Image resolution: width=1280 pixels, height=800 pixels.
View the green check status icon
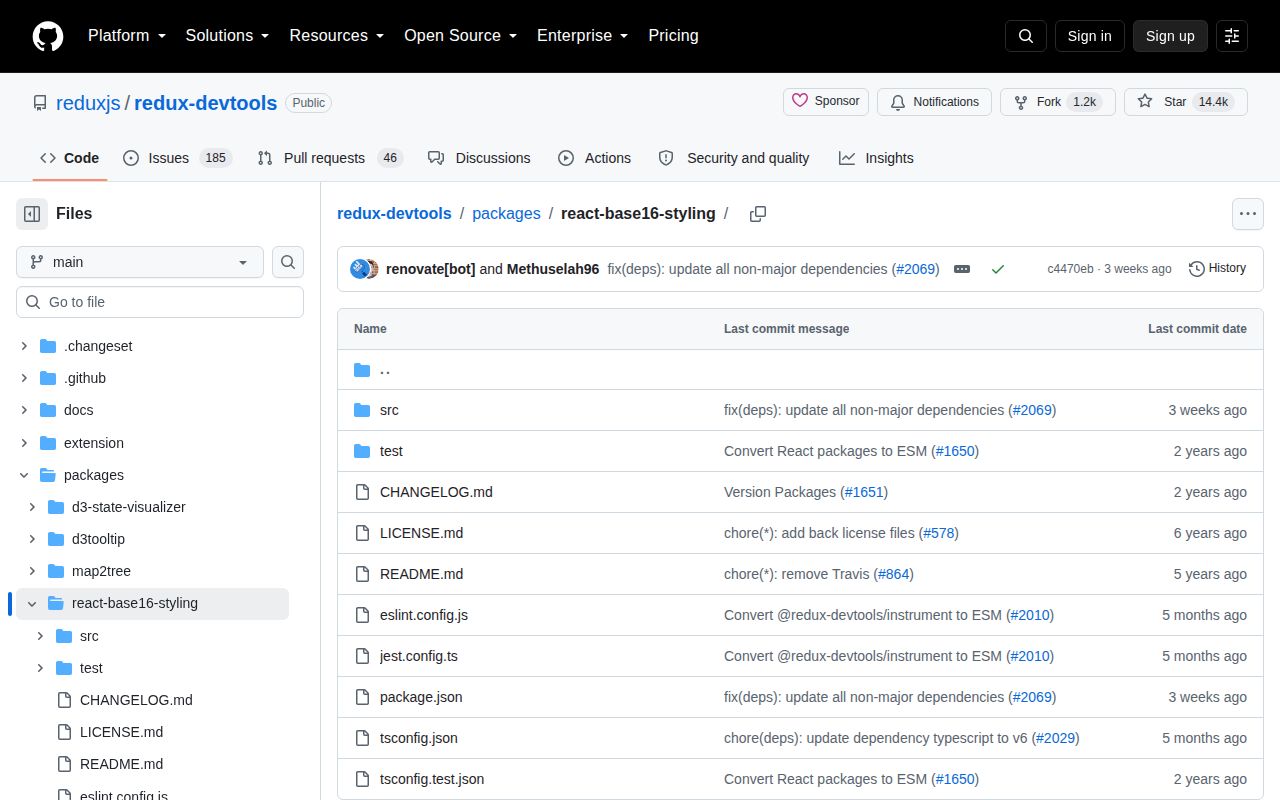point(997,269)
